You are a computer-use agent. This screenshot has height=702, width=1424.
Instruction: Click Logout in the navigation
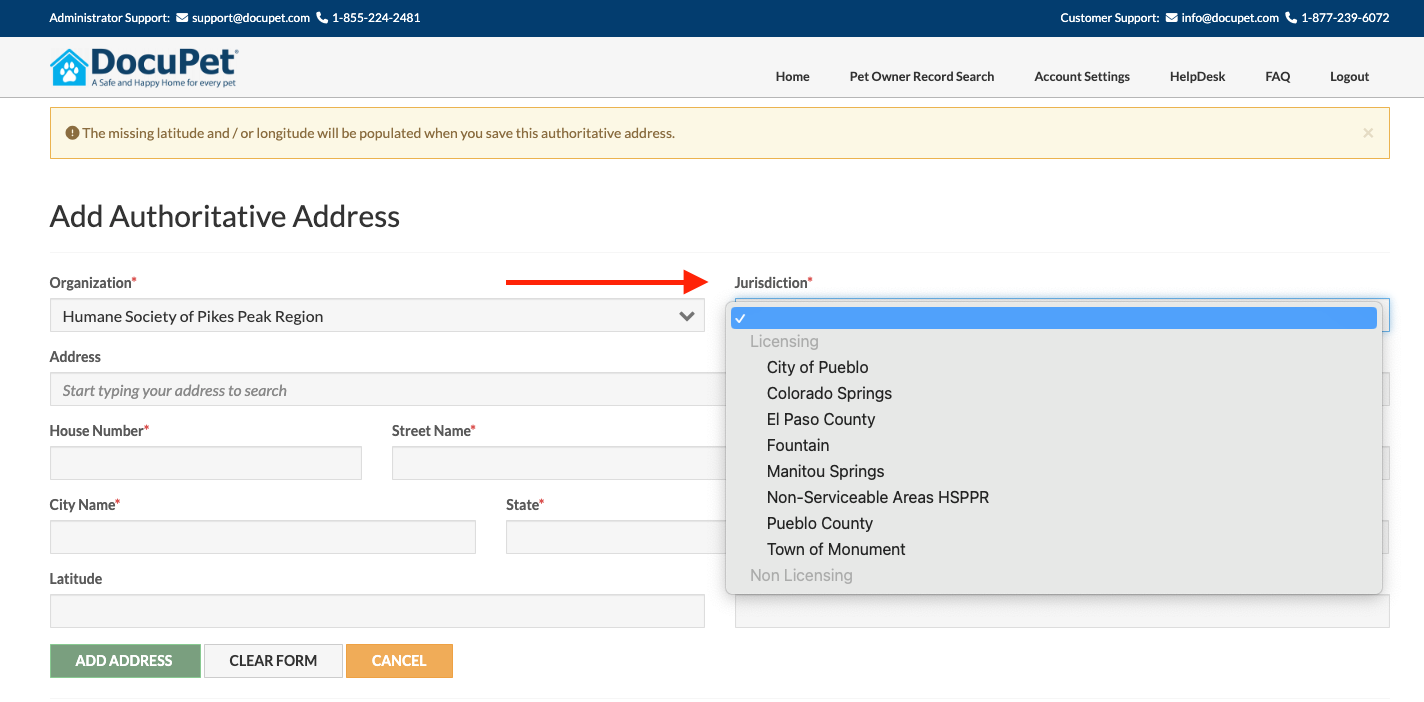[x=1349, y=76]
